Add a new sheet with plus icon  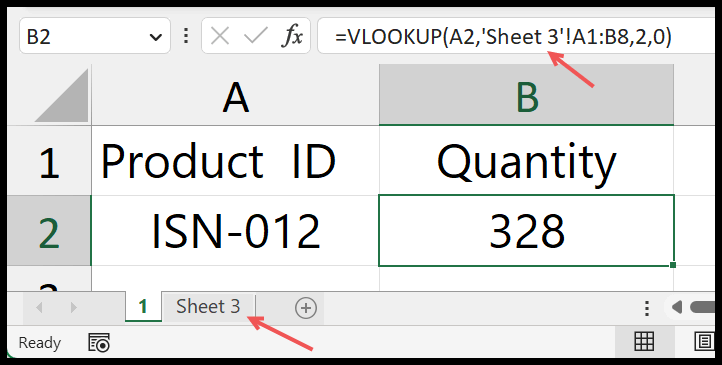(306, 307)
